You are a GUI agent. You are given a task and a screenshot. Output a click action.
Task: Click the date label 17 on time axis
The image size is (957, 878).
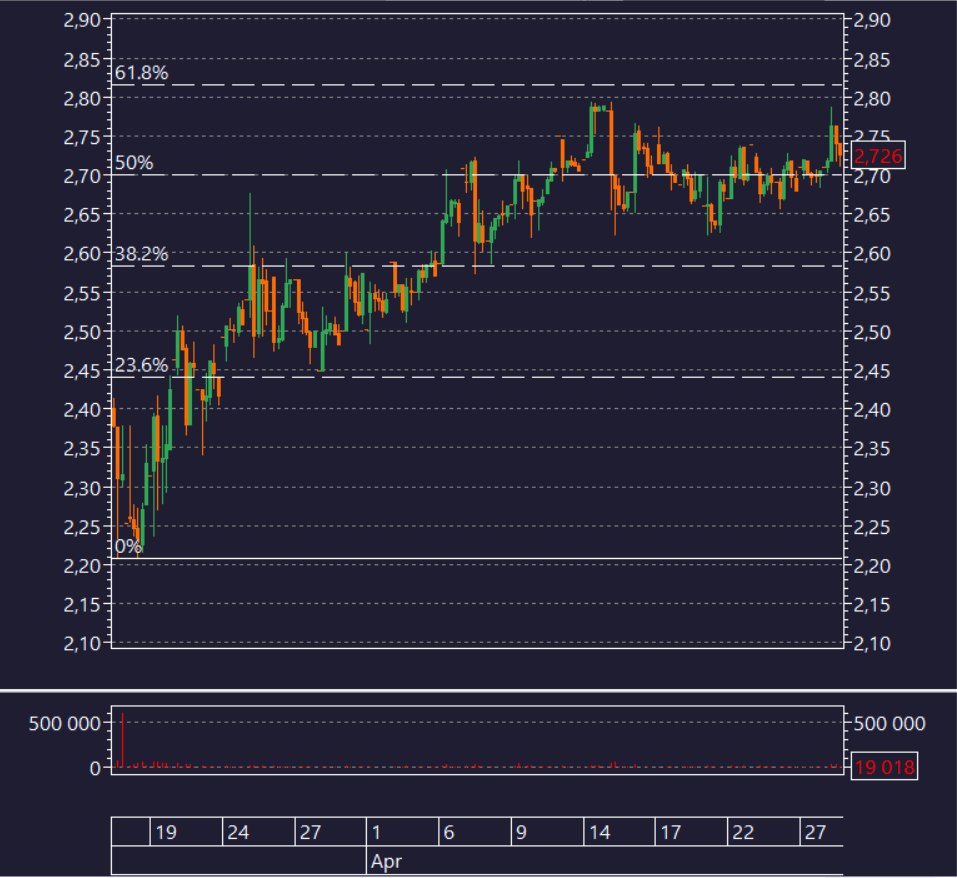click(671, 832)
